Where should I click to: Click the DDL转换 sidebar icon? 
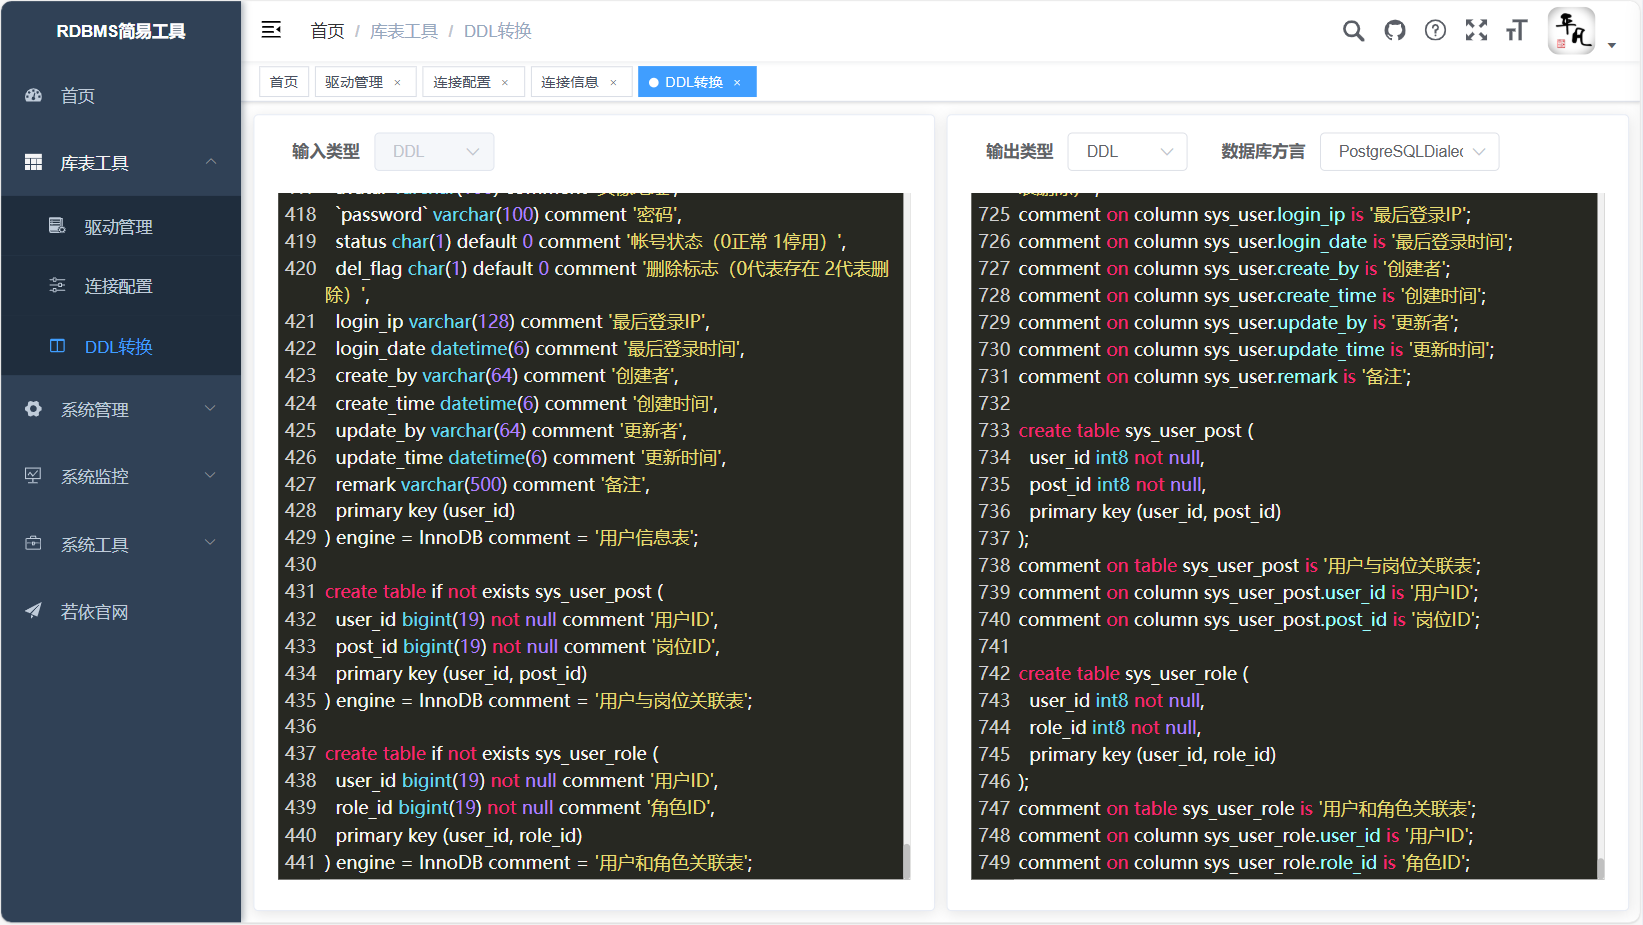(x=58, y=346)
